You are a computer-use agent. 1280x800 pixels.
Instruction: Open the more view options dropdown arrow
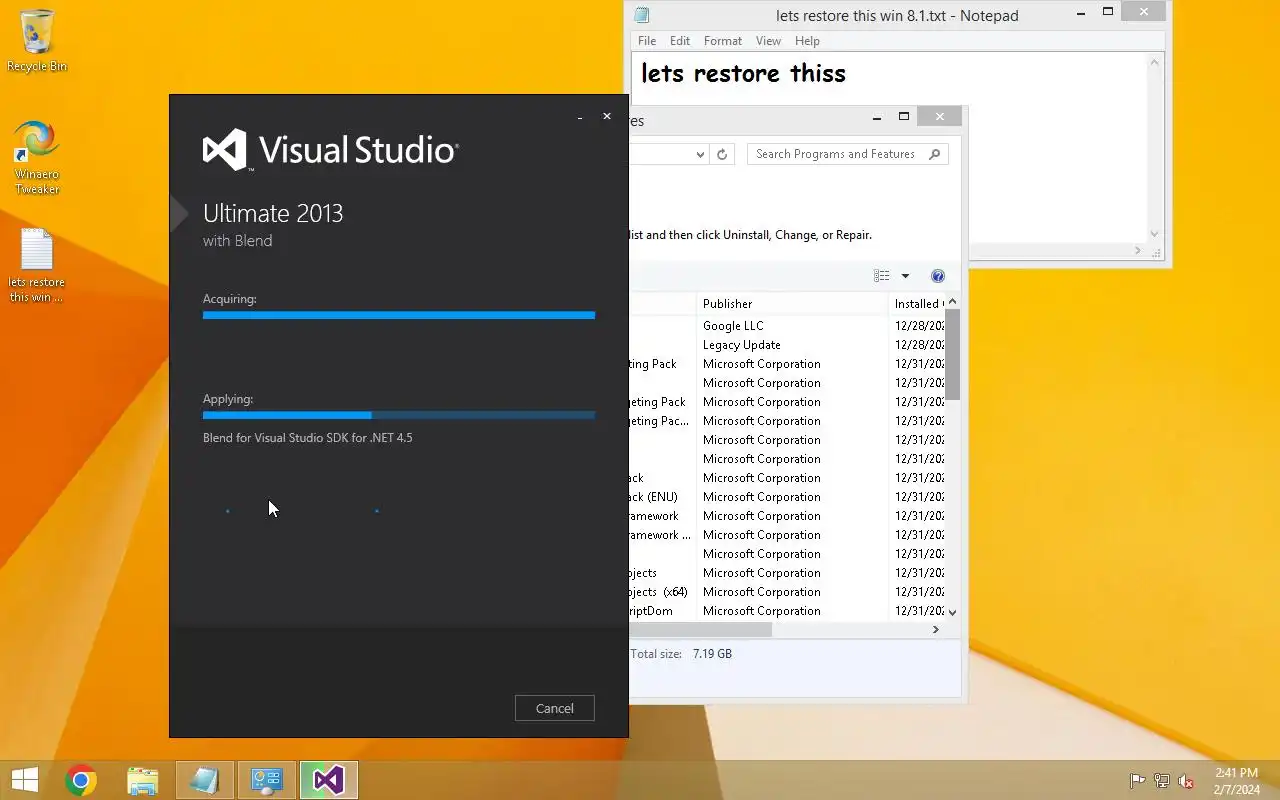pyautogui.click(x=905, y=276)
